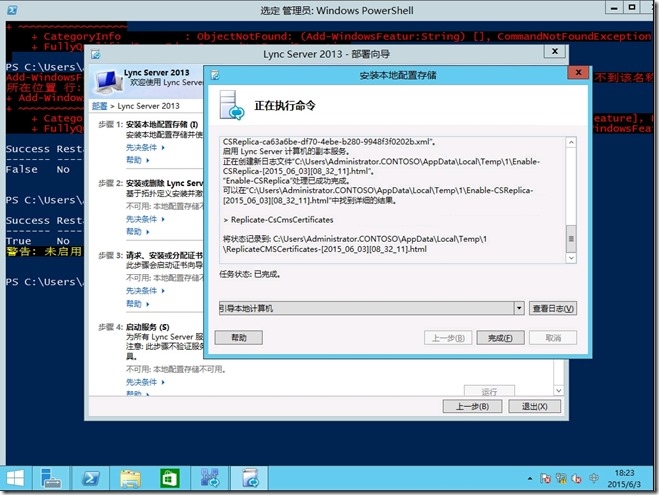Click Lync deployment wizard title bar icon
This screenshot has height=495, width=659.
click(95, 54)
